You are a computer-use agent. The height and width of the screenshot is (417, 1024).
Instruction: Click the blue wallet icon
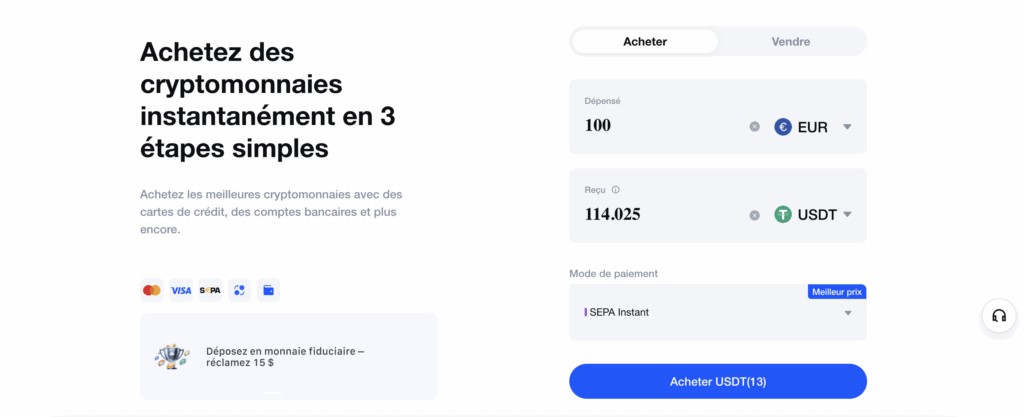[x=268, y=290]
